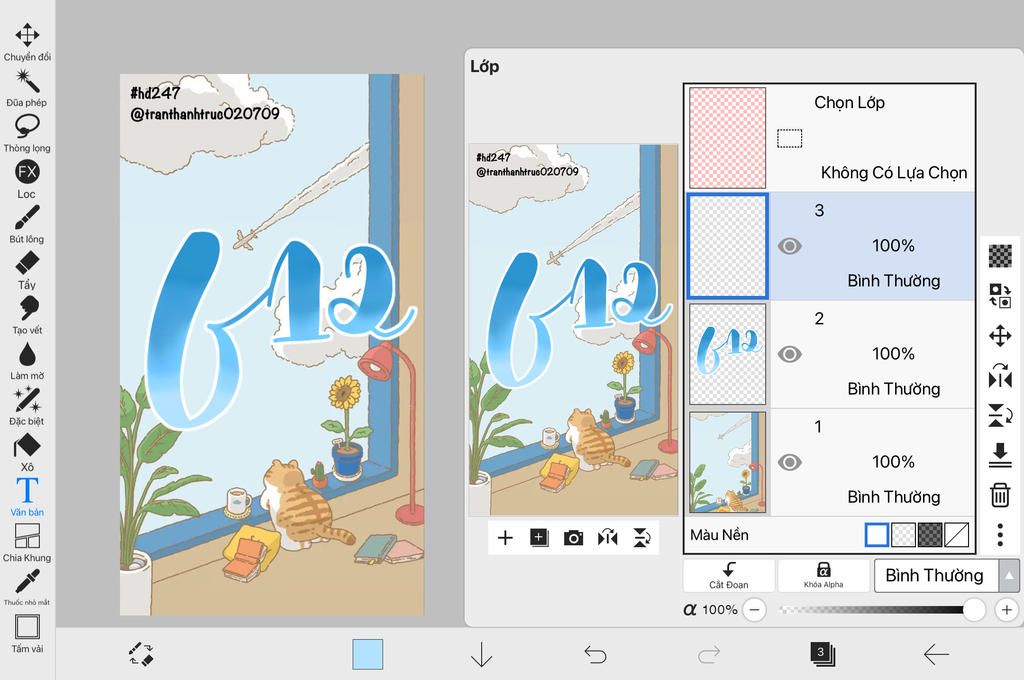1024x680 pixels.
Task: Click layer 2 Bình Thường label
Action: (x=893, y=389)
